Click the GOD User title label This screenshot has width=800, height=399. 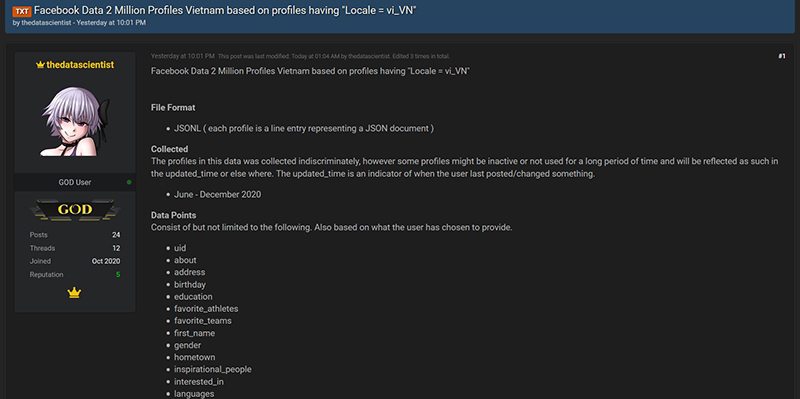tap(75, 182)
